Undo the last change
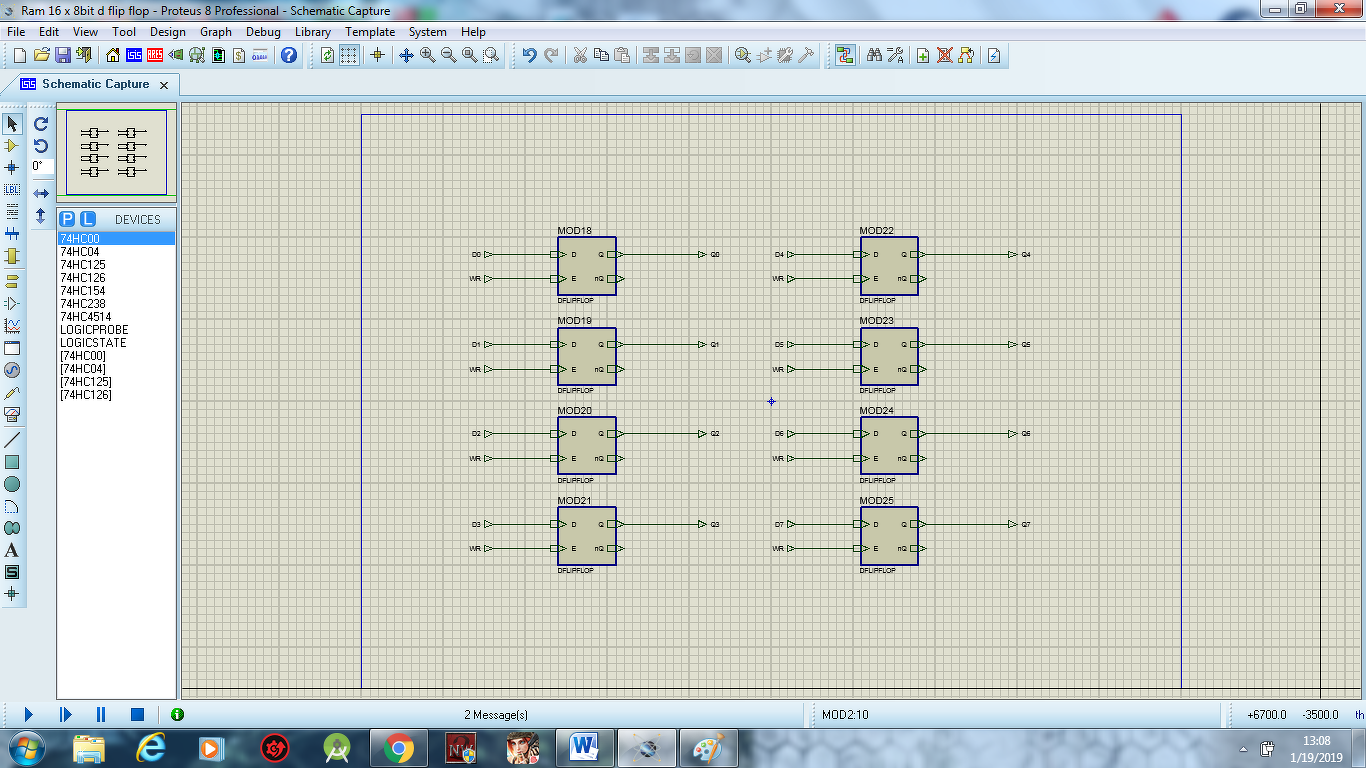The image size is (1366, 768). click(529, 55)
